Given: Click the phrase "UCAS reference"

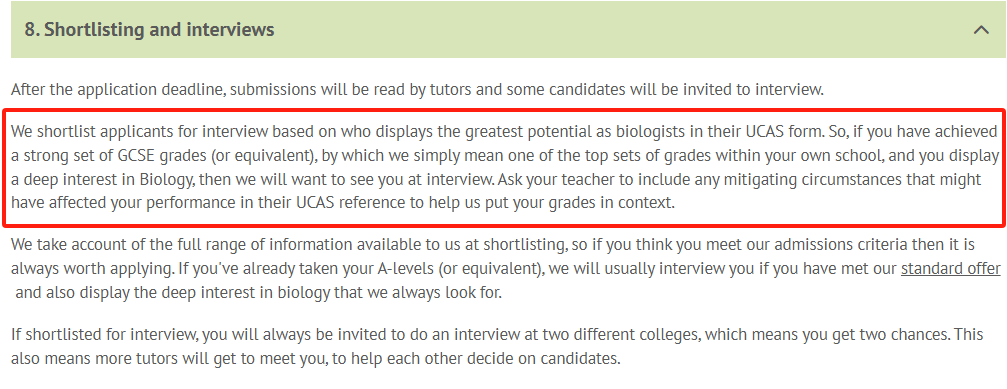Looking at the screenshot, I should 348,203.
